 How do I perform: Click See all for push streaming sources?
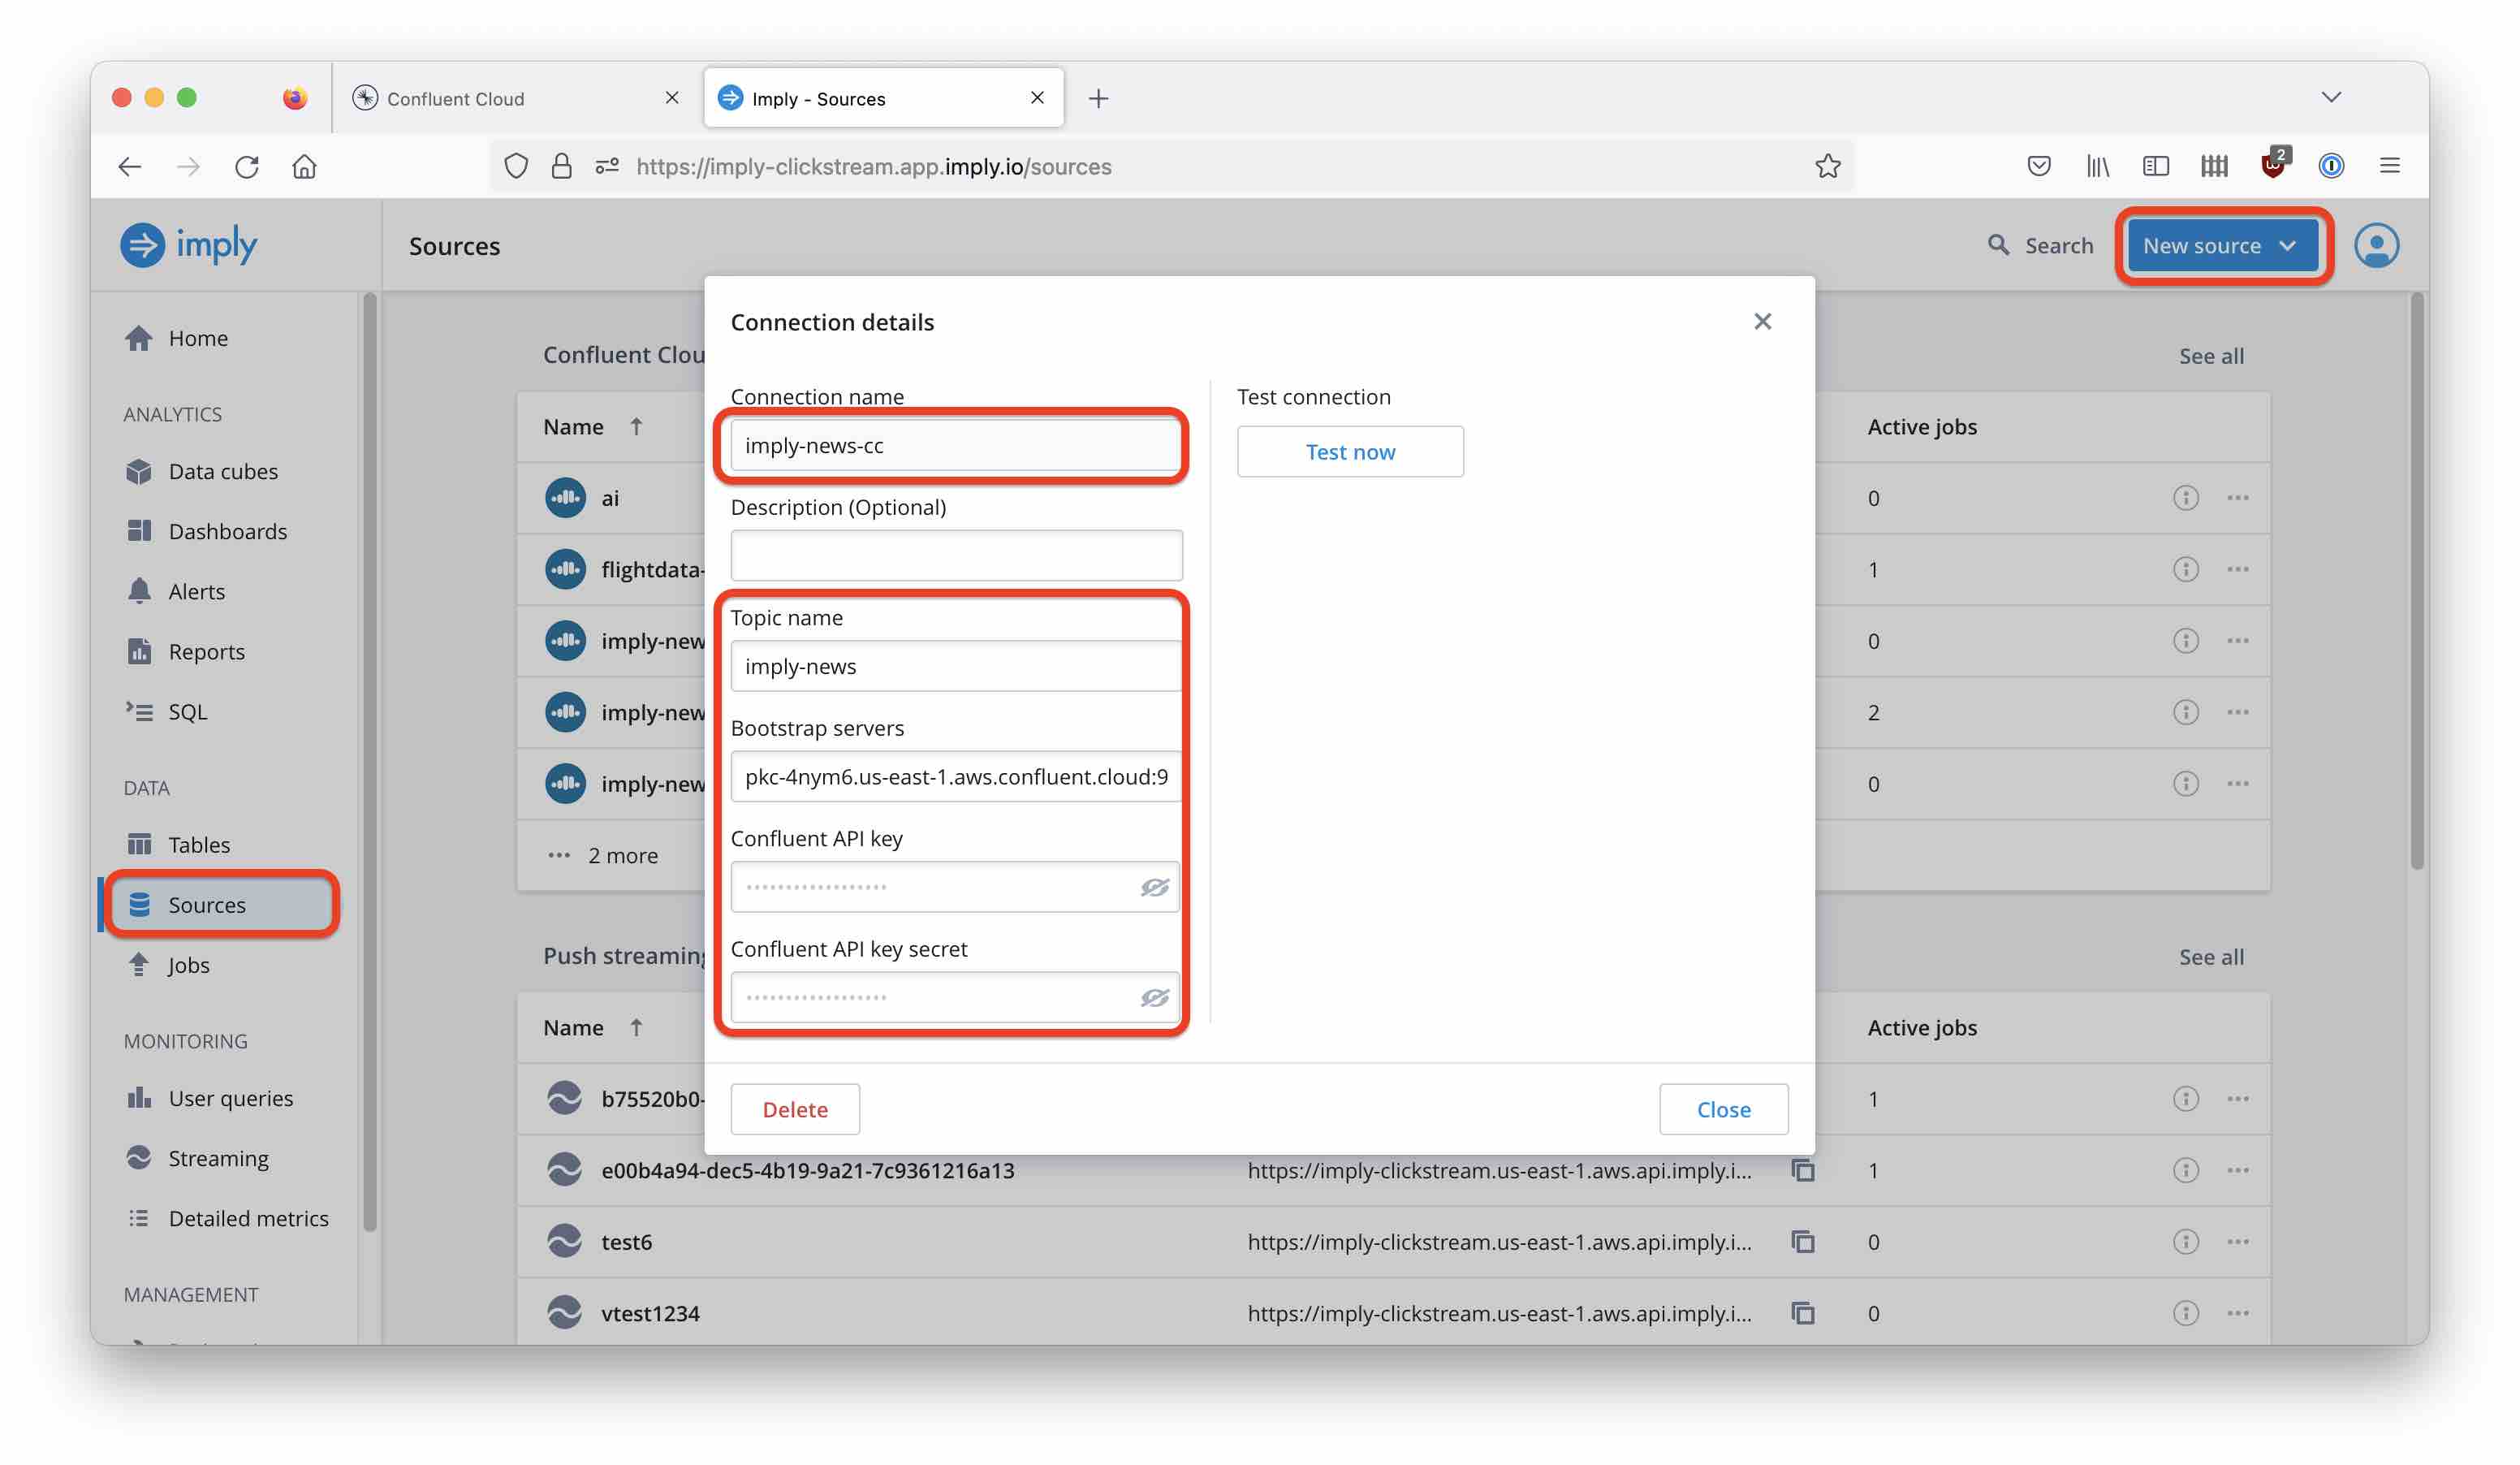coord(2210,956)
